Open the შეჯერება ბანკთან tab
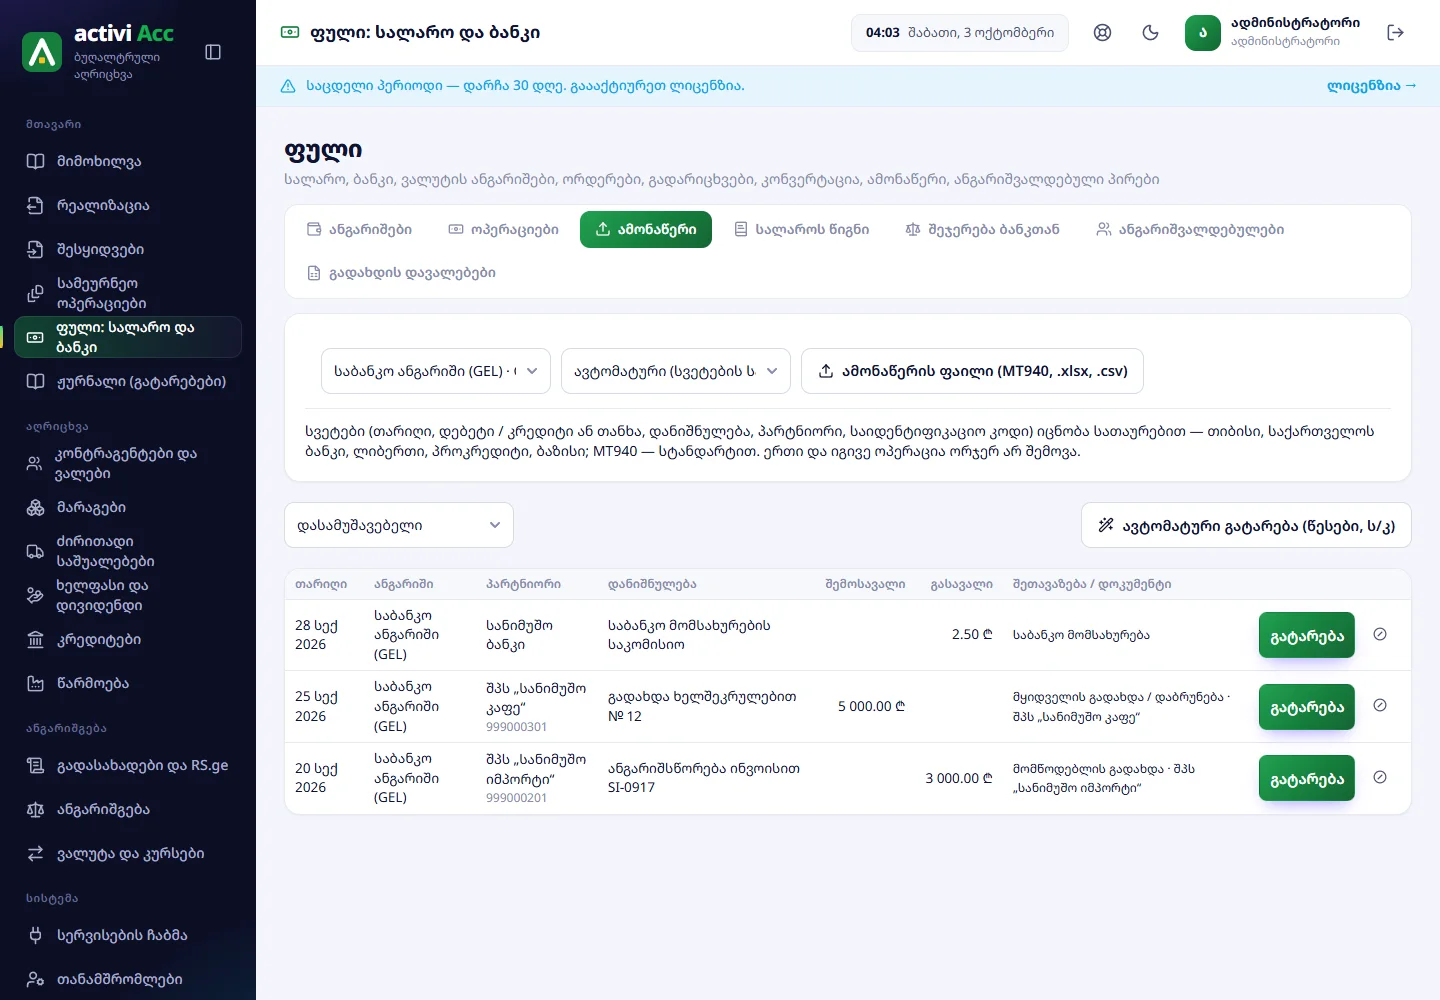Image resolution: width=1440 pixels, height=1000 pixels. click(982, 229)
